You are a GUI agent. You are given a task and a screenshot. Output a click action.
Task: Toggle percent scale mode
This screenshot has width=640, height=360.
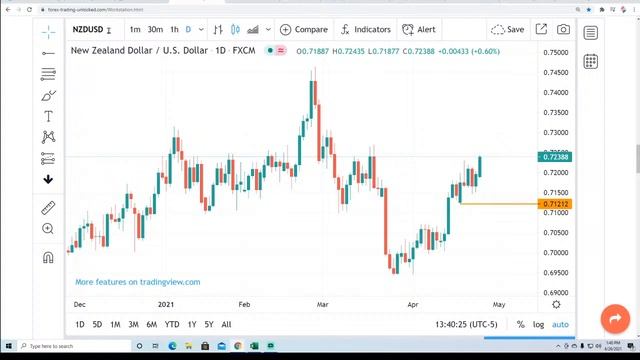(520, 324)
